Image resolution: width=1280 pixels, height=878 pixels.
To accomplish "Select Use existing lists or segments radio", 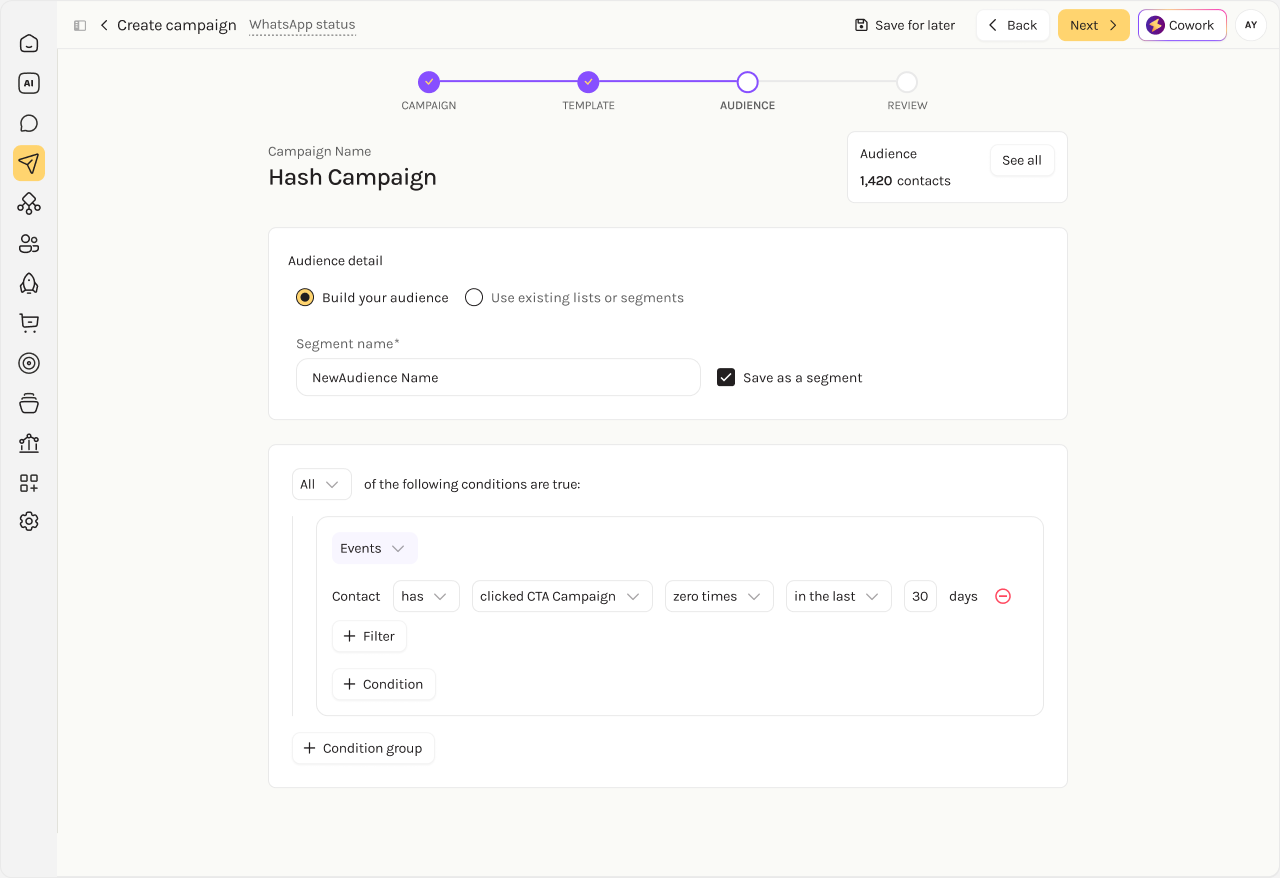I will (x=474, y=297).
